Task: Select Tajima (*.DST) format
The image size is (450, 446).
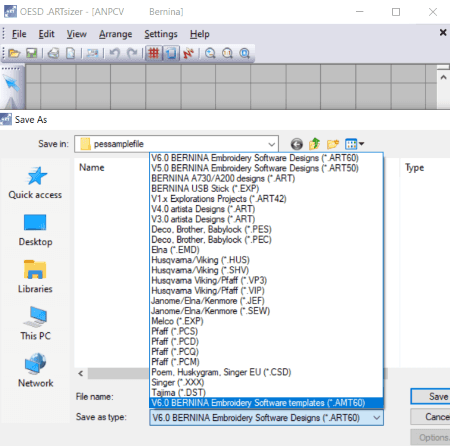Action: pyautogui.click(x=266, y=393)
